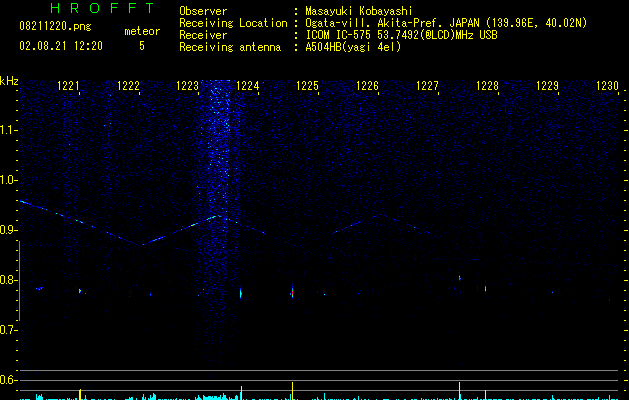Select the file name 08211220.png
This screenshot has width=629, height=400.
click(55, 27)
